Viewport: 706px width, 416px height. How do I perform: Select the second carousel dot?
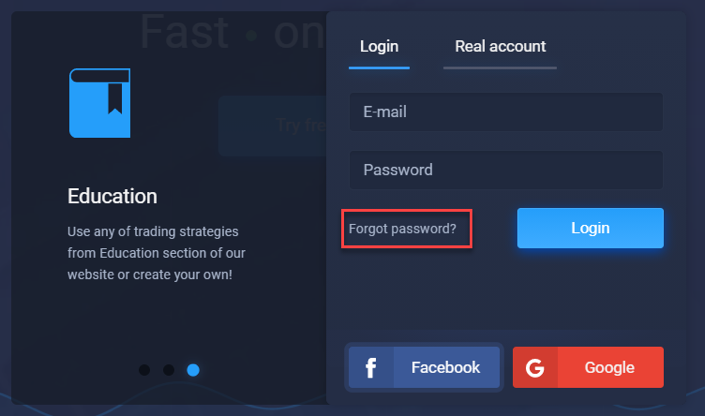(x=168, y=370)
